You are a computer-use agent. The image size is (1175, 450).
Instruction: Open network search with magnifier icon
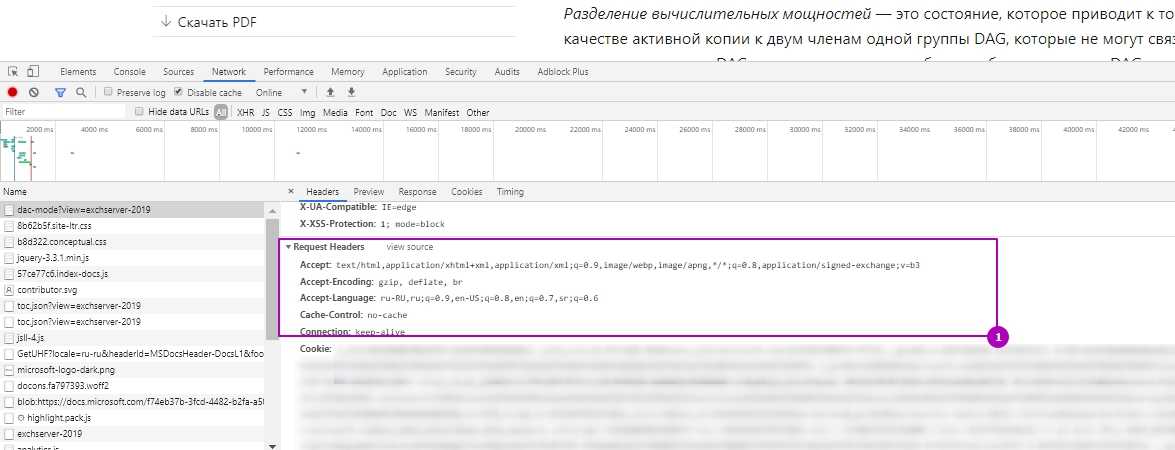click(81, 92)
